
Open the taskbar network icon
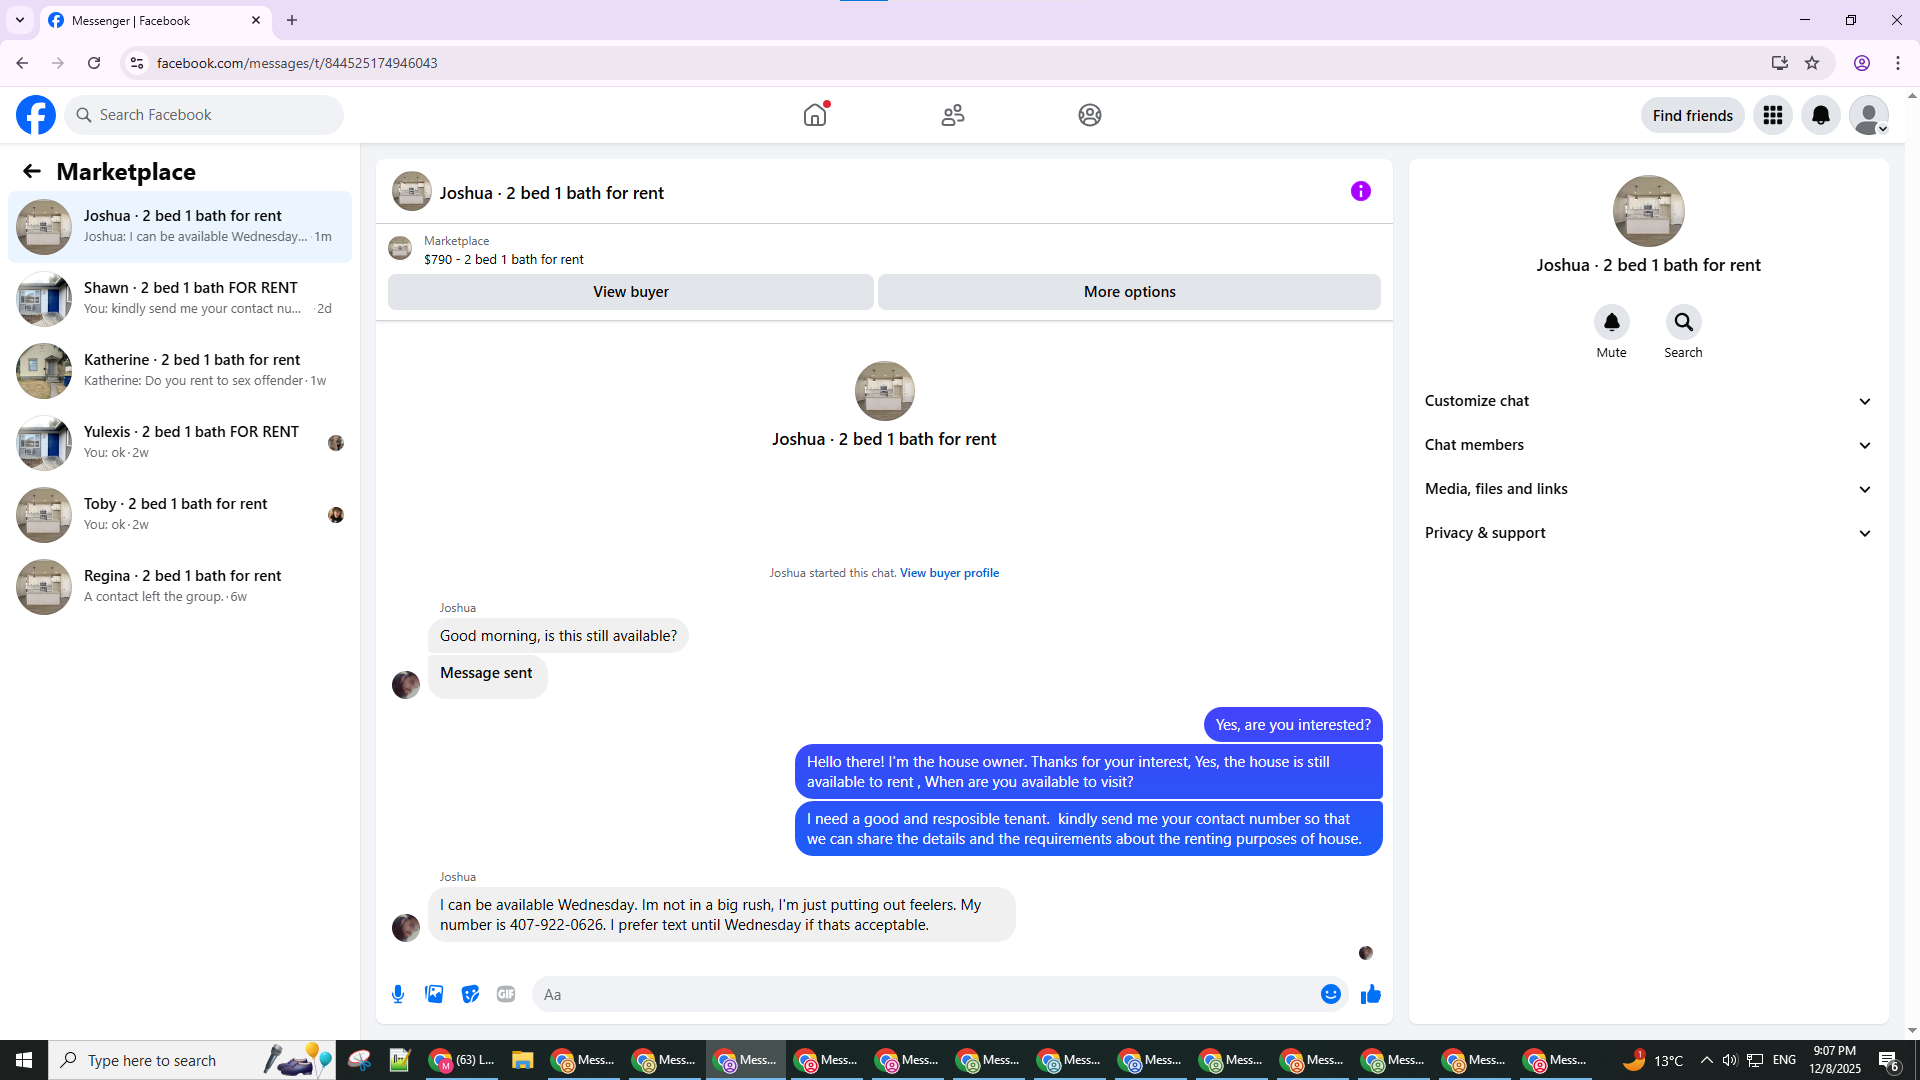1755,1060
